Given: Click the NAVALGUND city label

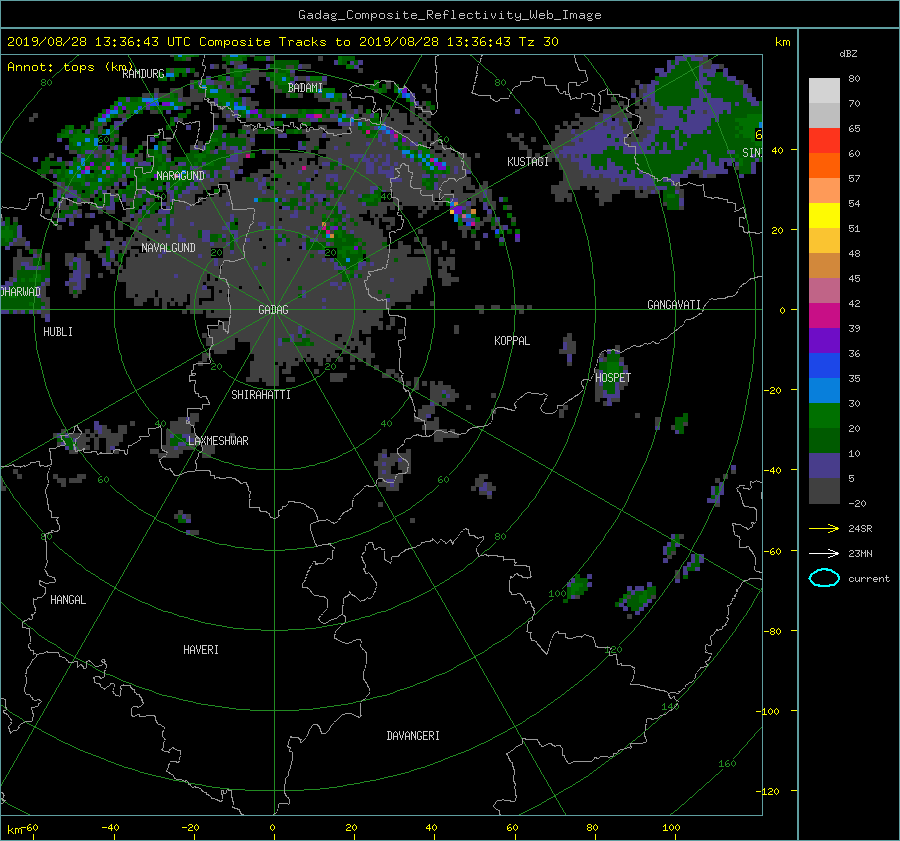Looking at the screenshot, I should coord(168,248).
